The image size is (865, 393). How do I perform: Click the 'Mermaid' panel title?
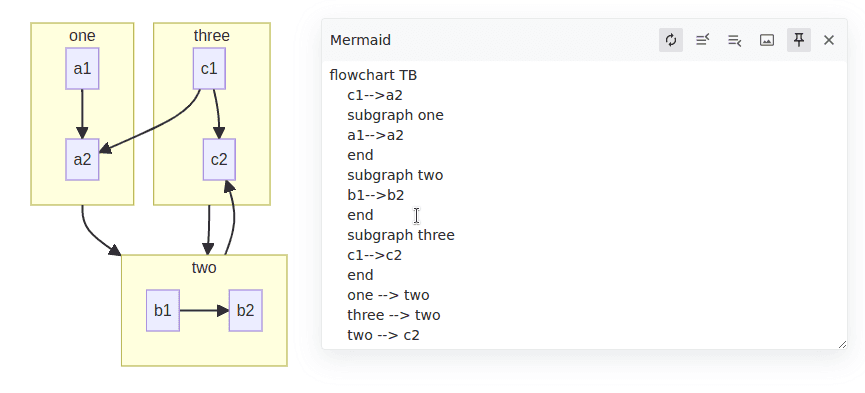click(360, 40)
